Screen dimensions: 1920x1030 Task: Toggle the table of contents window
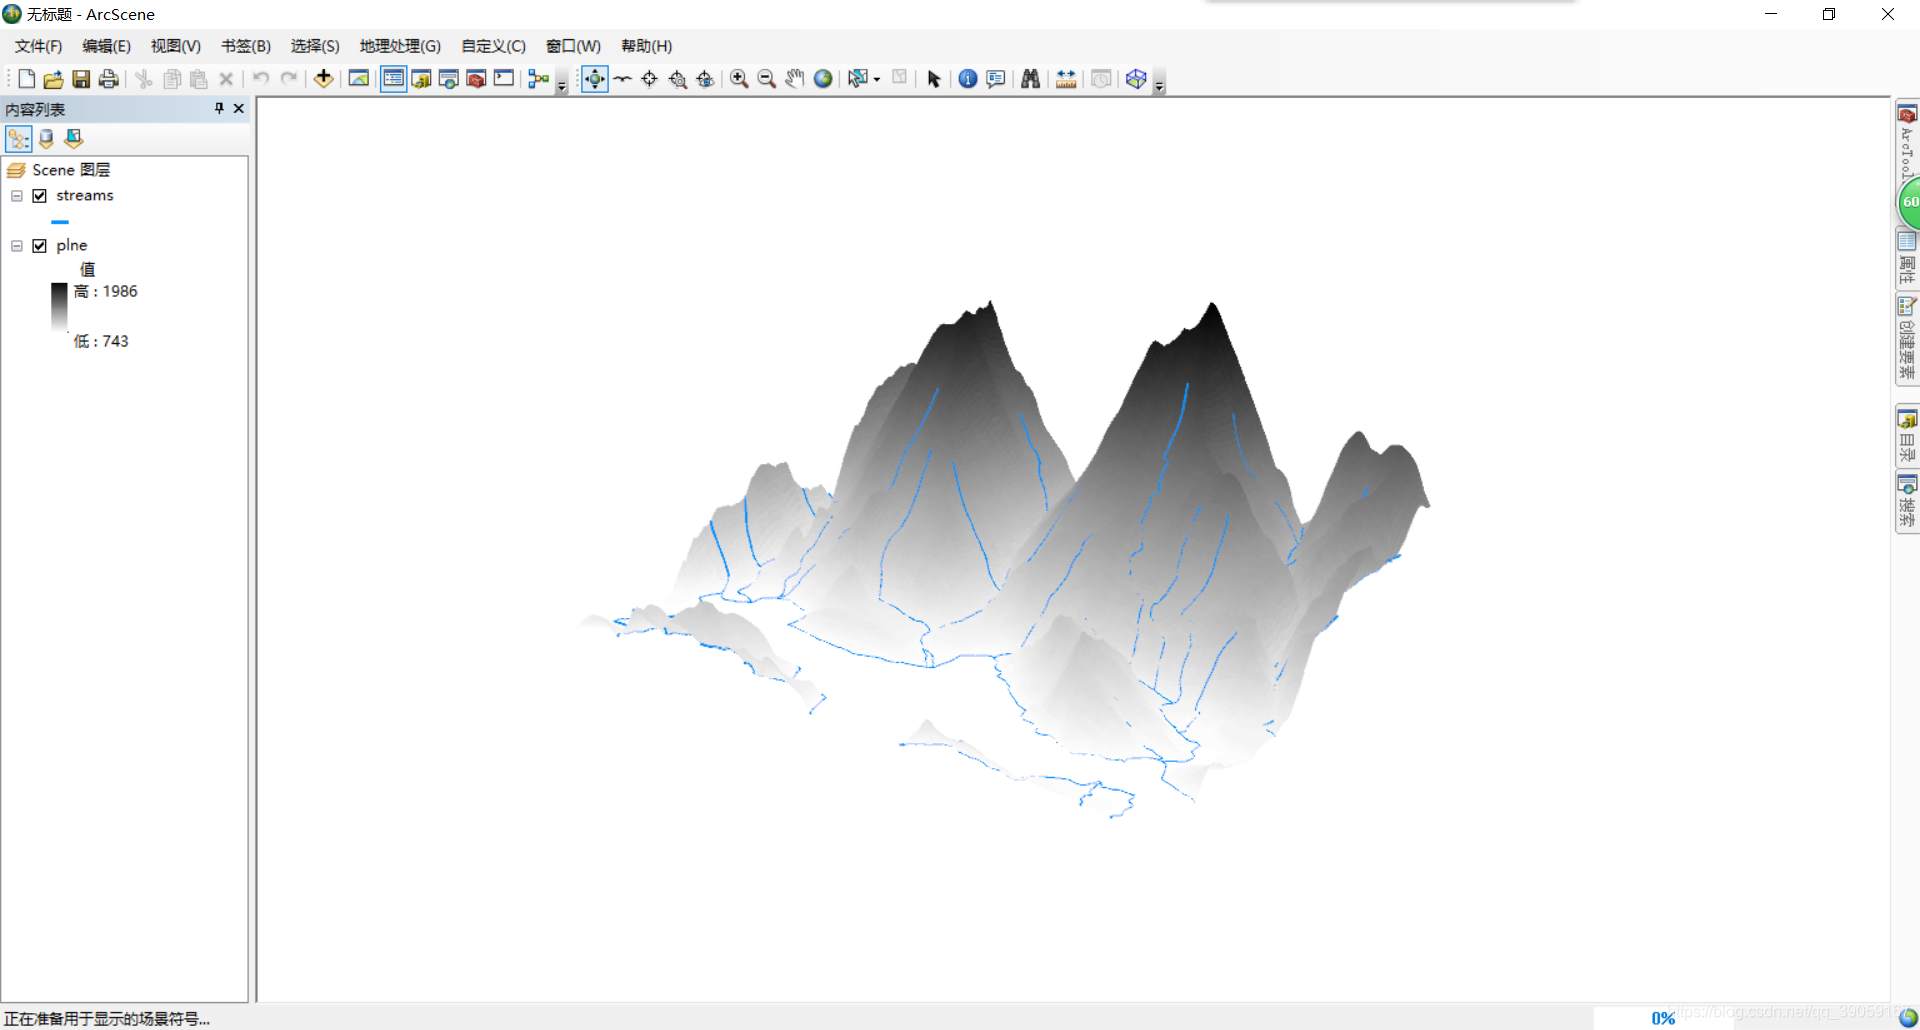click(393, 79)
